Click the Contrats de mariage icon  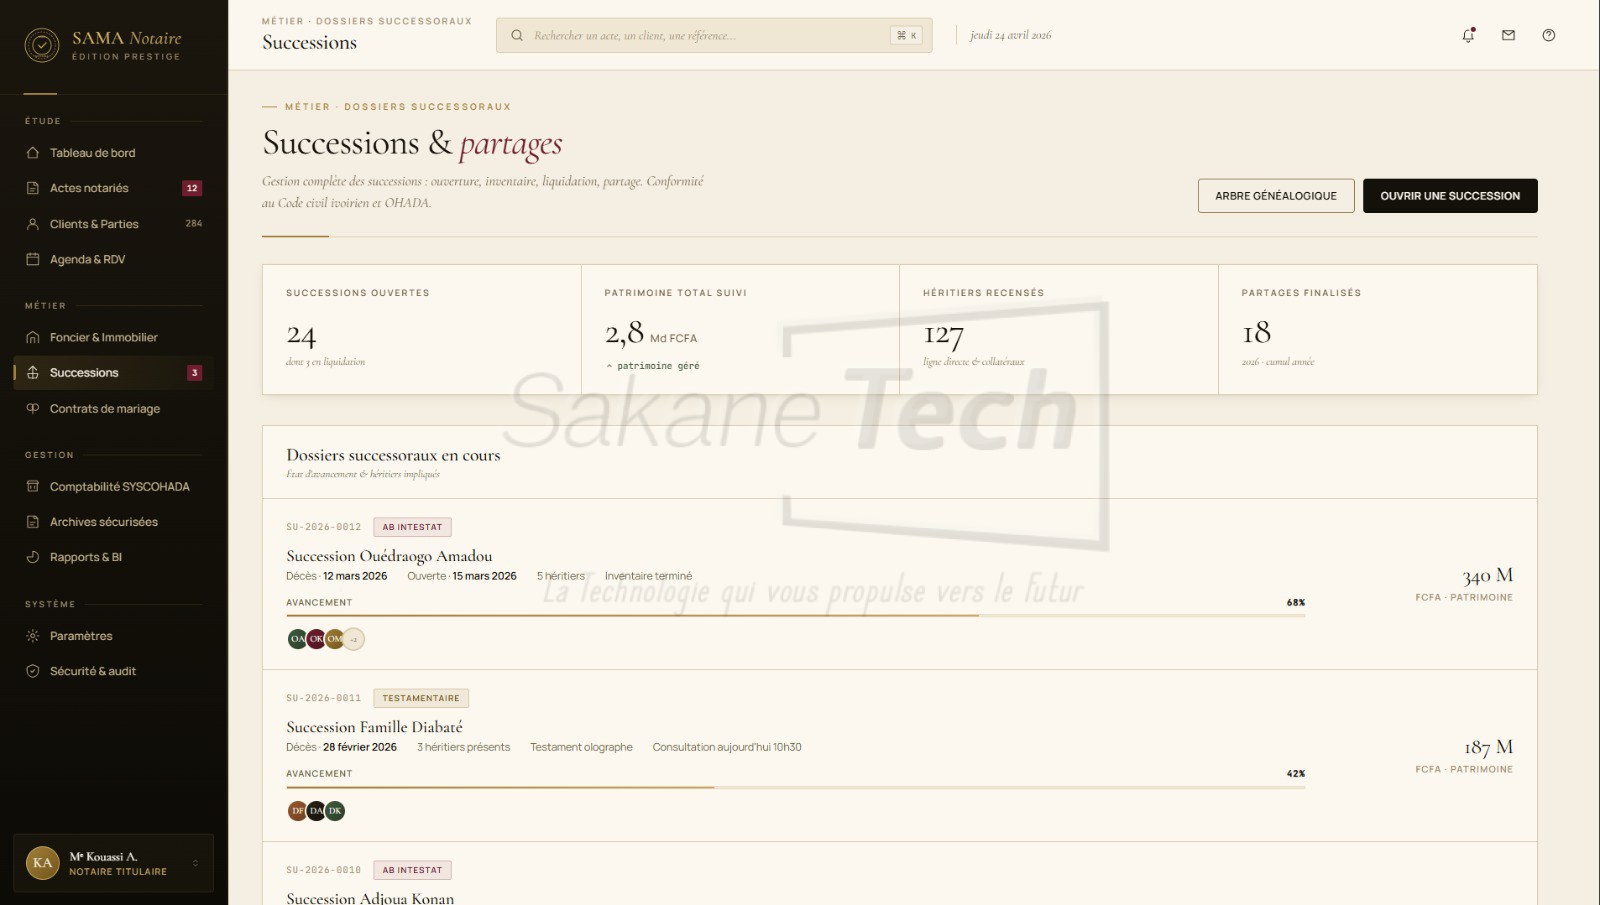coord(33,408)
